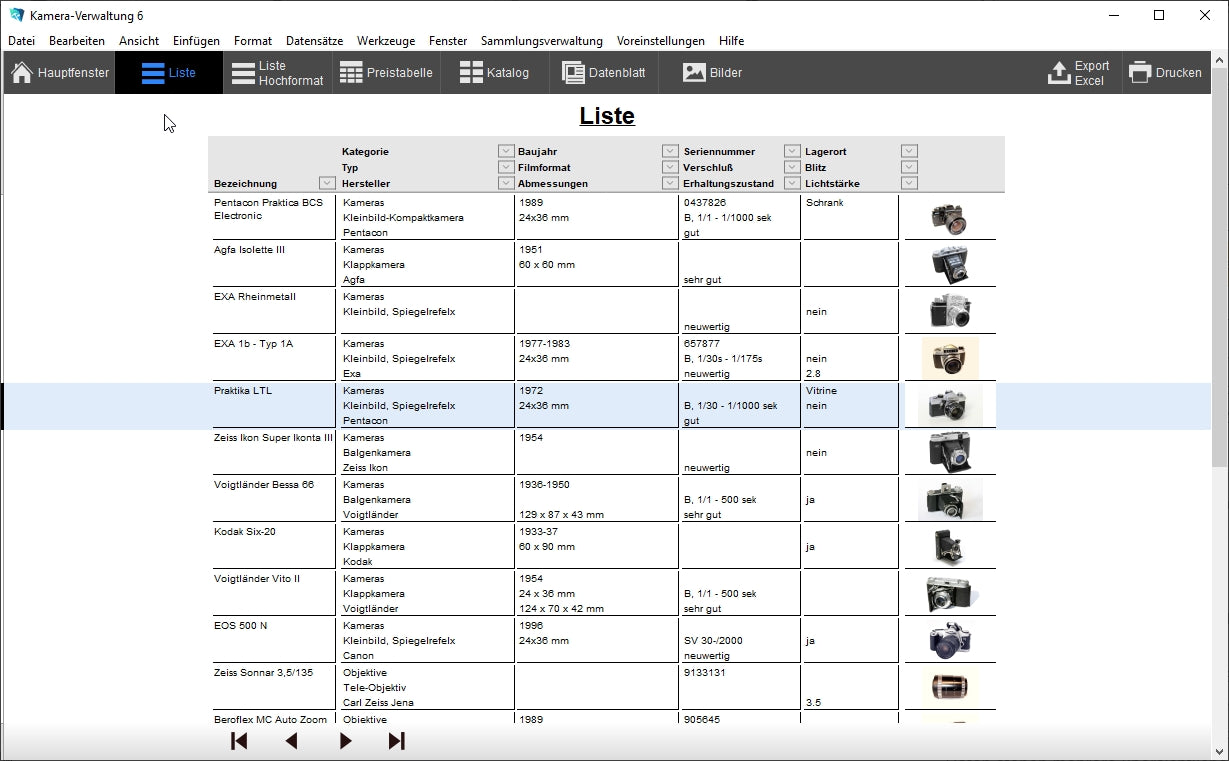The image size is (1229, 761).
Task: Open the Datensätze menu
Action: point(314,41)
